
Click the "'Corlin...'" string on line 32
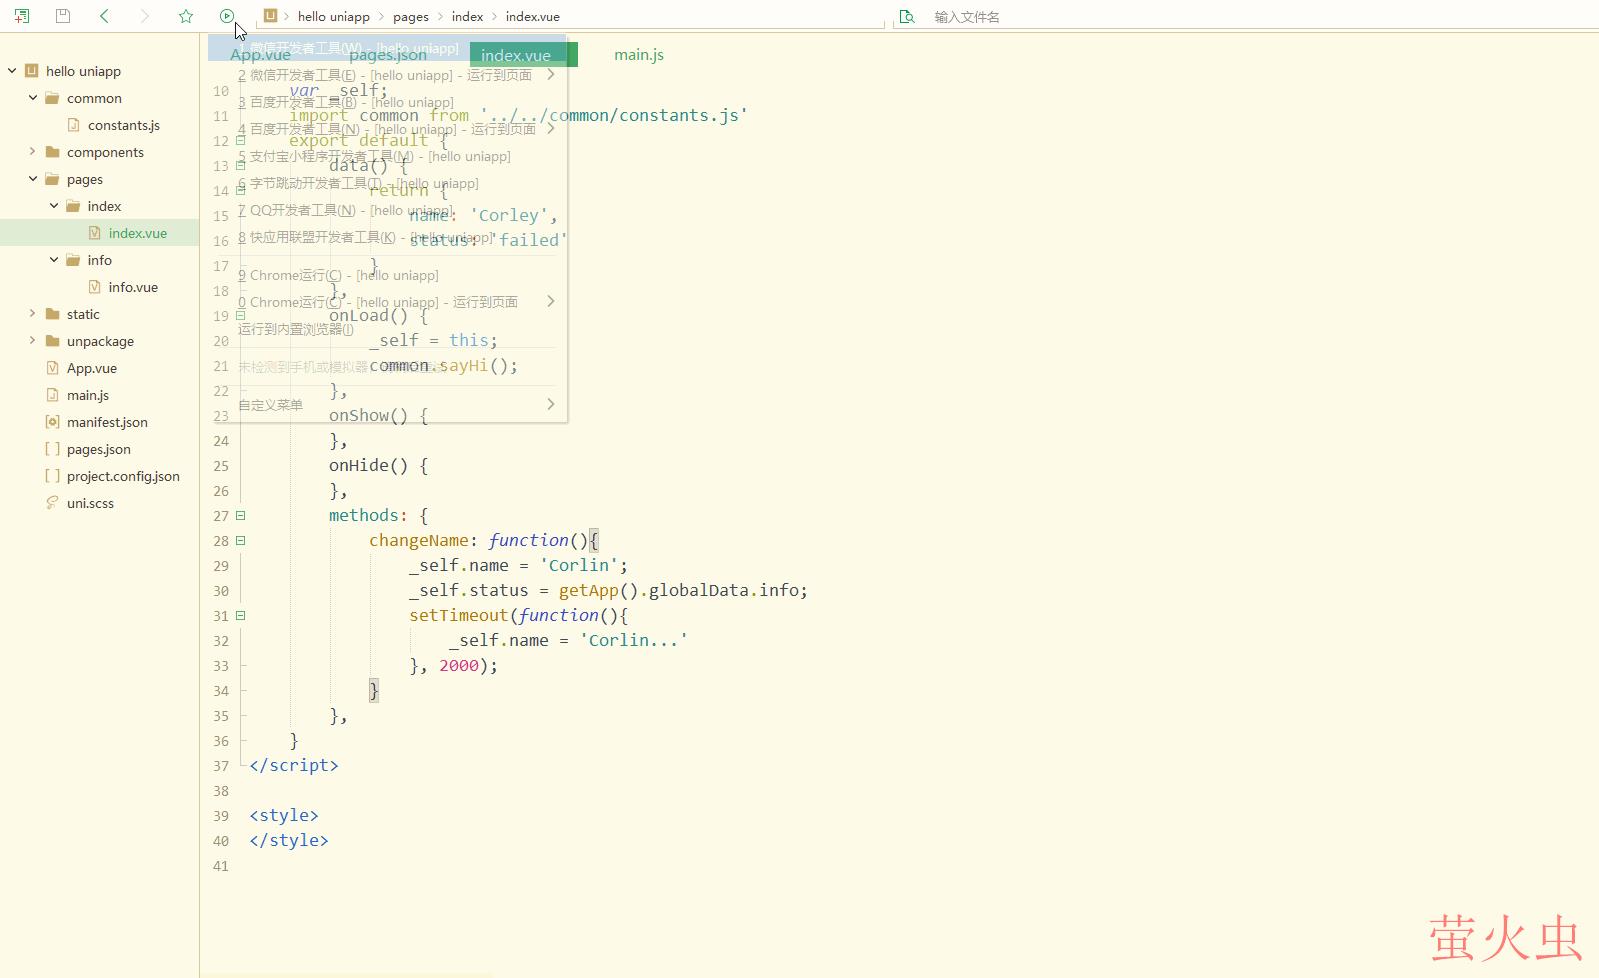(633, 641)
